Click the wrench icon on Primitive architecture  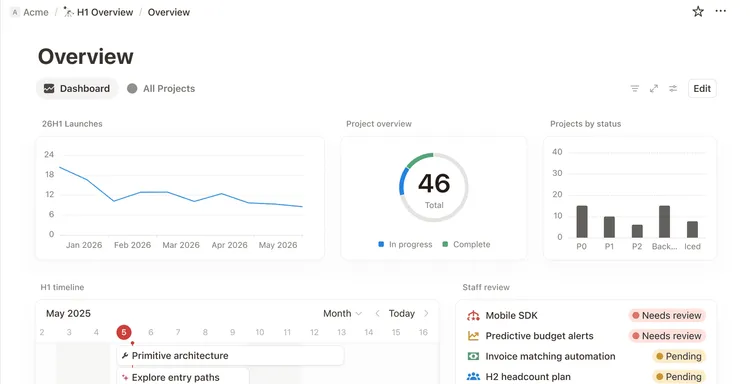pyautogui.click(x=125, y=356)
